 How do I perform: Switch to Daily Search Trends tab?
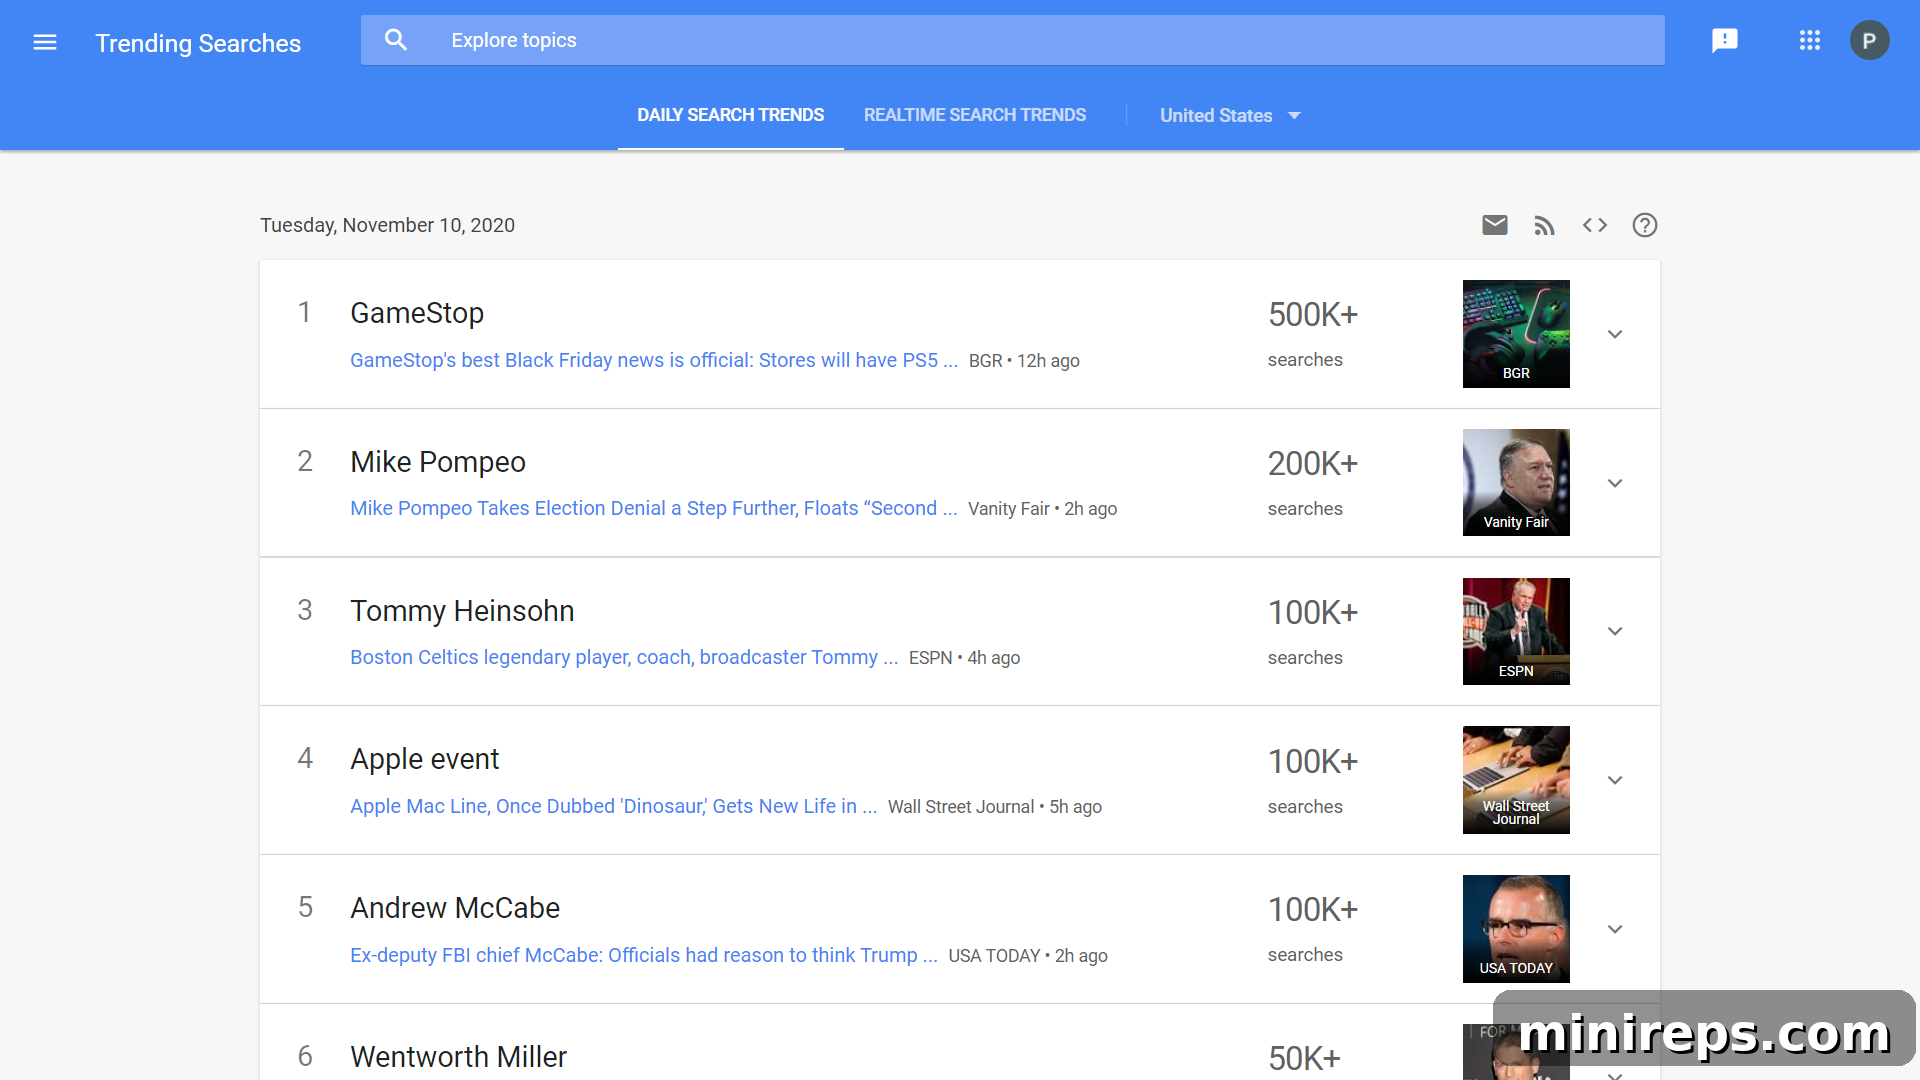[731, 115]
